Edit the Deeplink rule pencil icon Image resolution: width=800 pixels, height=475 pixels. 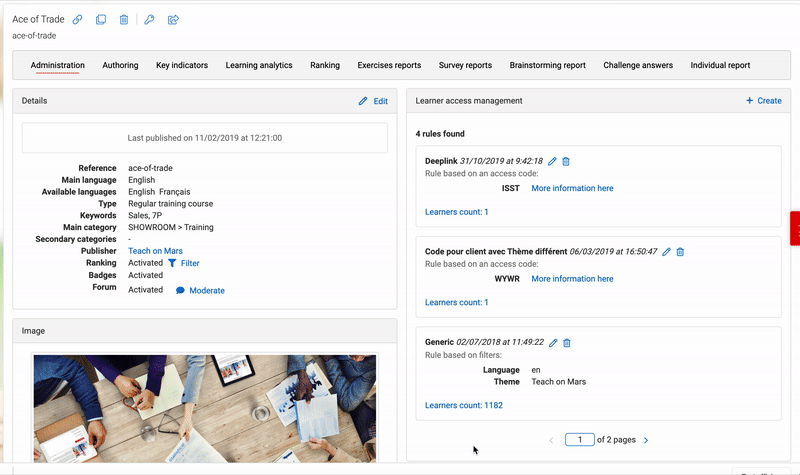[x=552, y=161]
